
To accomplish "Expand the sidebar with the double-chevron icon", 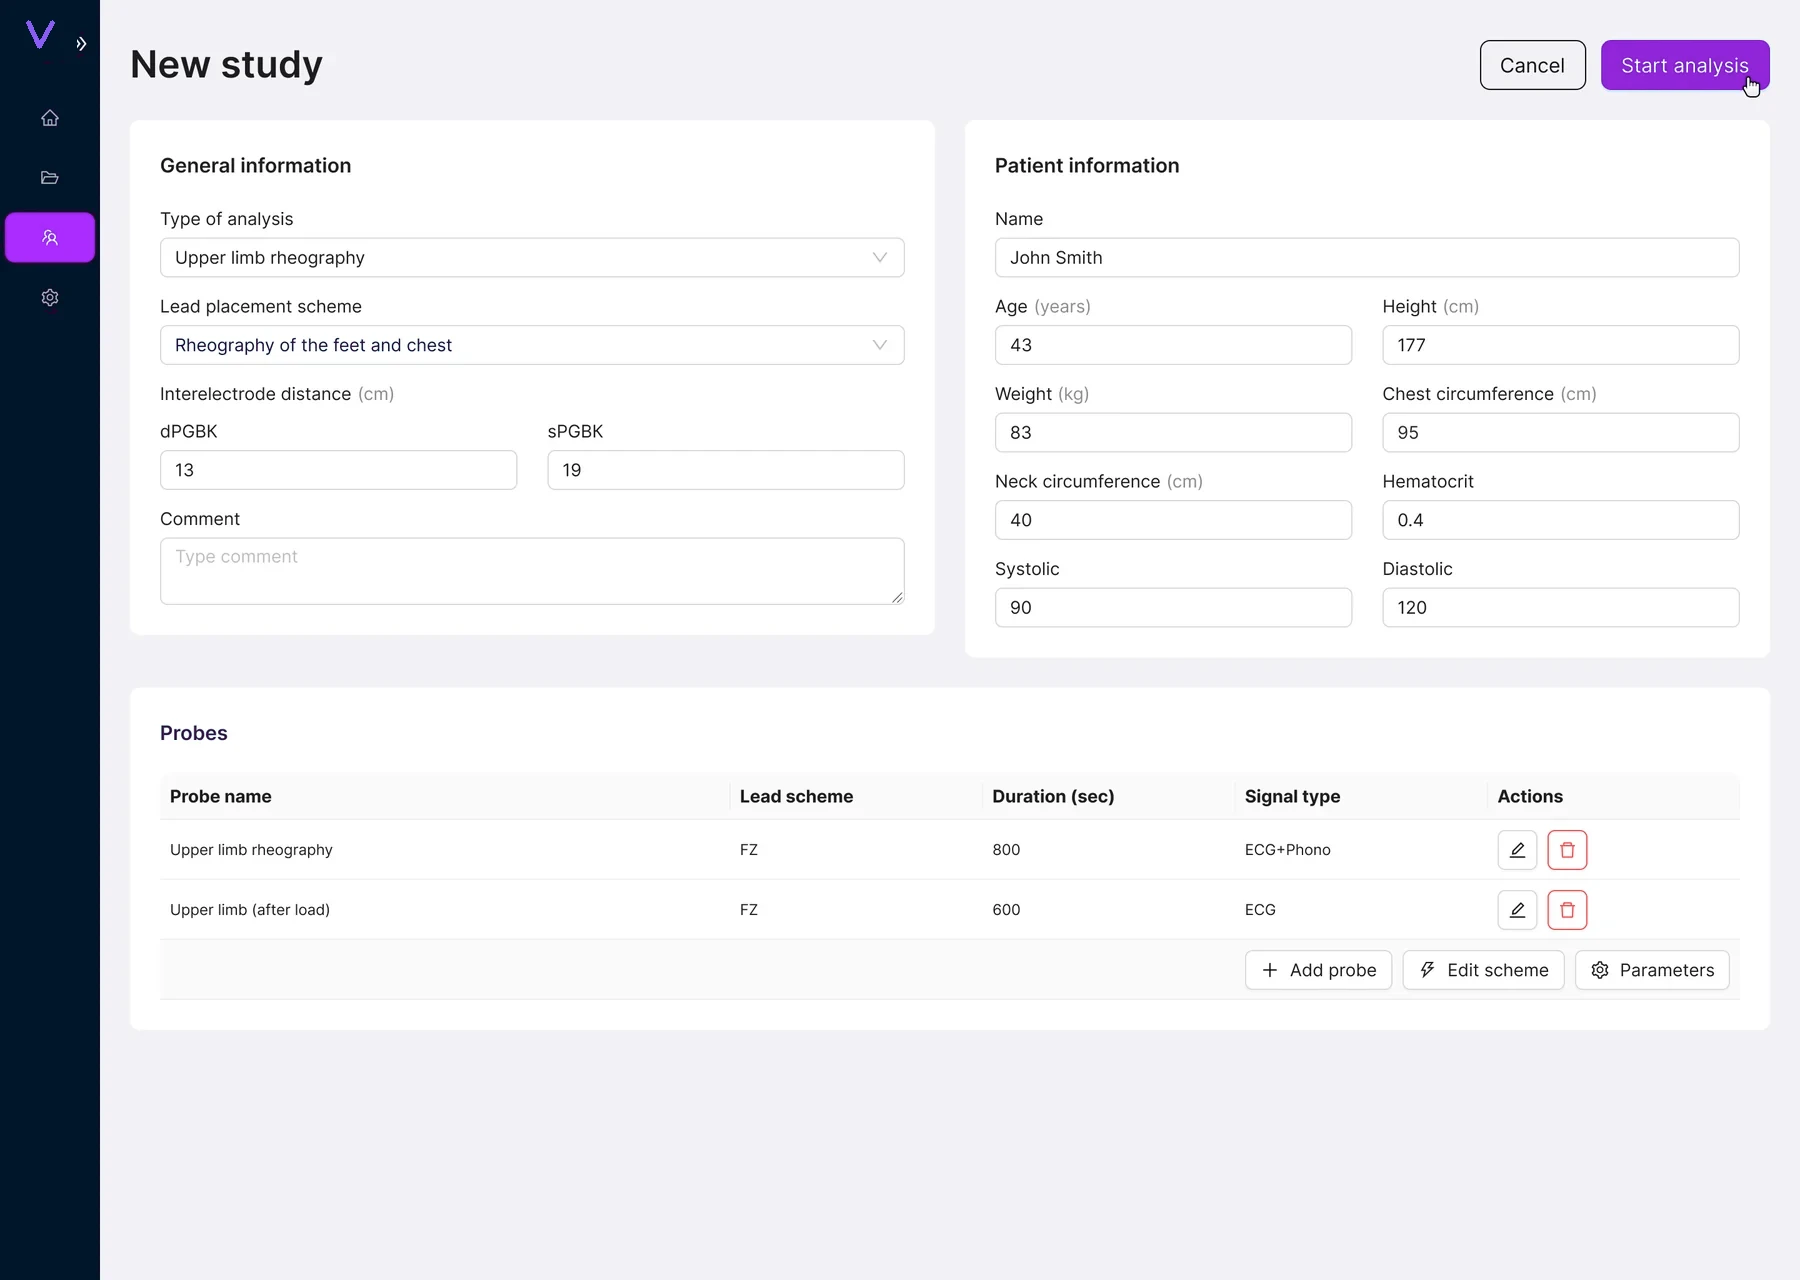I will tap(81, 44).
